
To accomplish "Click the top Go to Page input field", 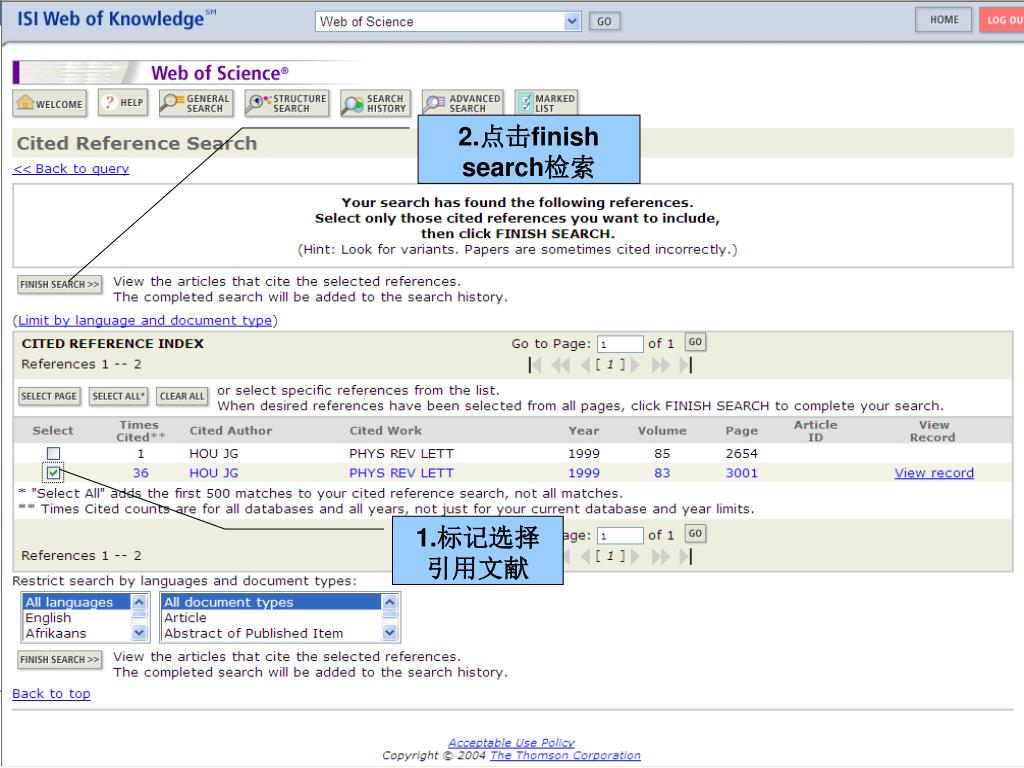I will coord(619,344).
